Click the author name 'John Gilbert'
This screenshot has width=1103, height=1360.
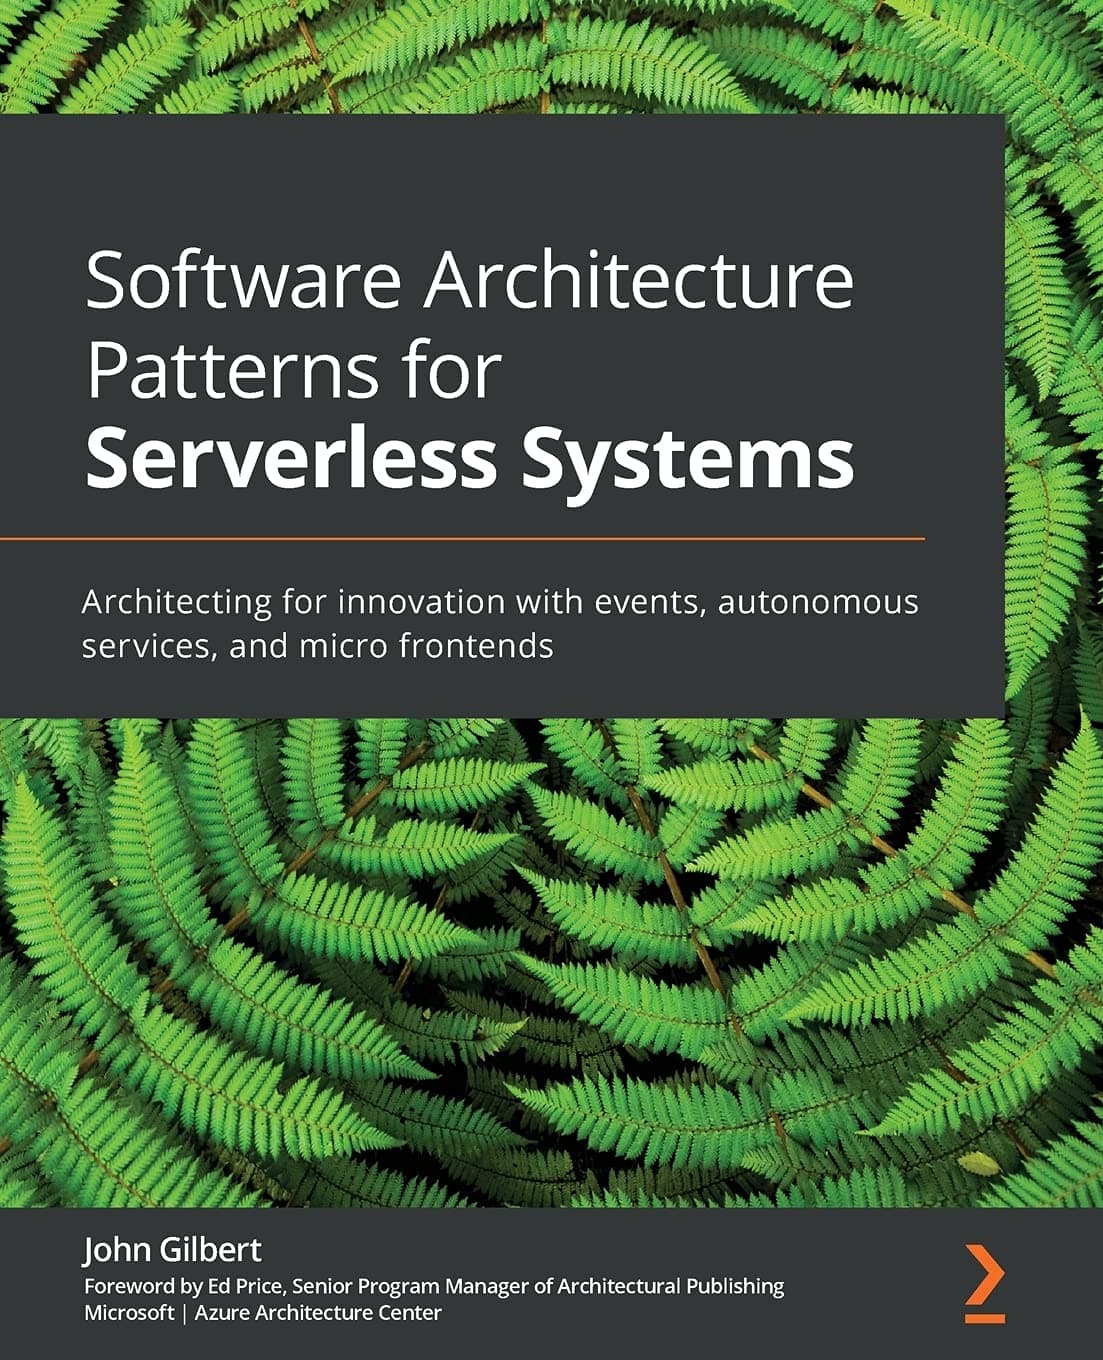[172, 1250]
